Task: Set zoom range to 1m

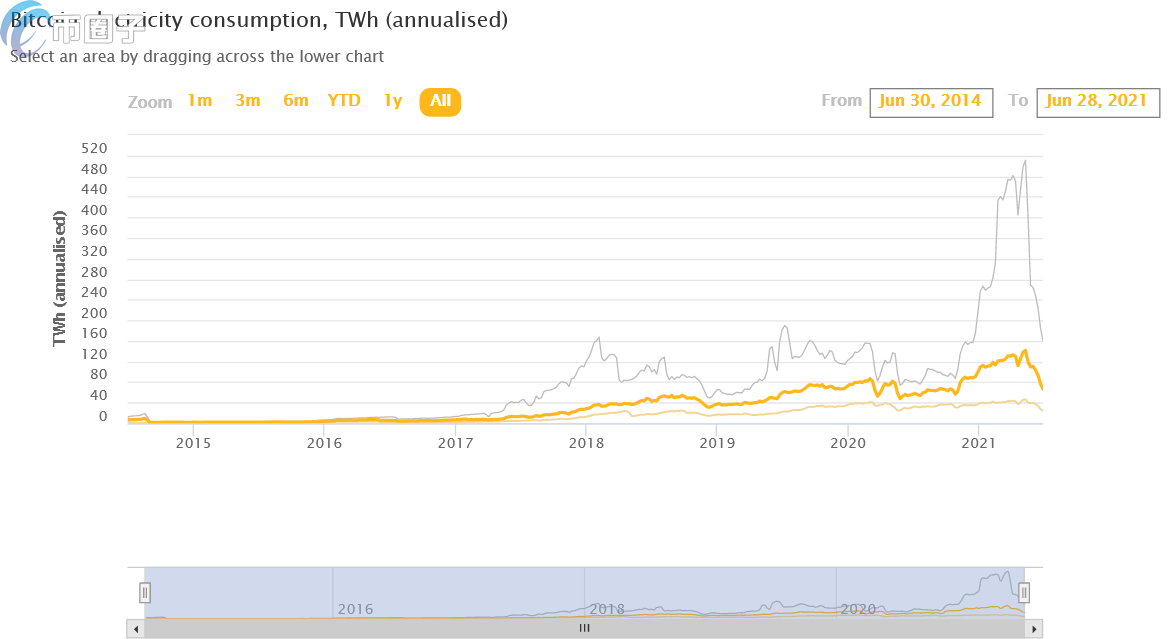Action: [x=200, y=101]
